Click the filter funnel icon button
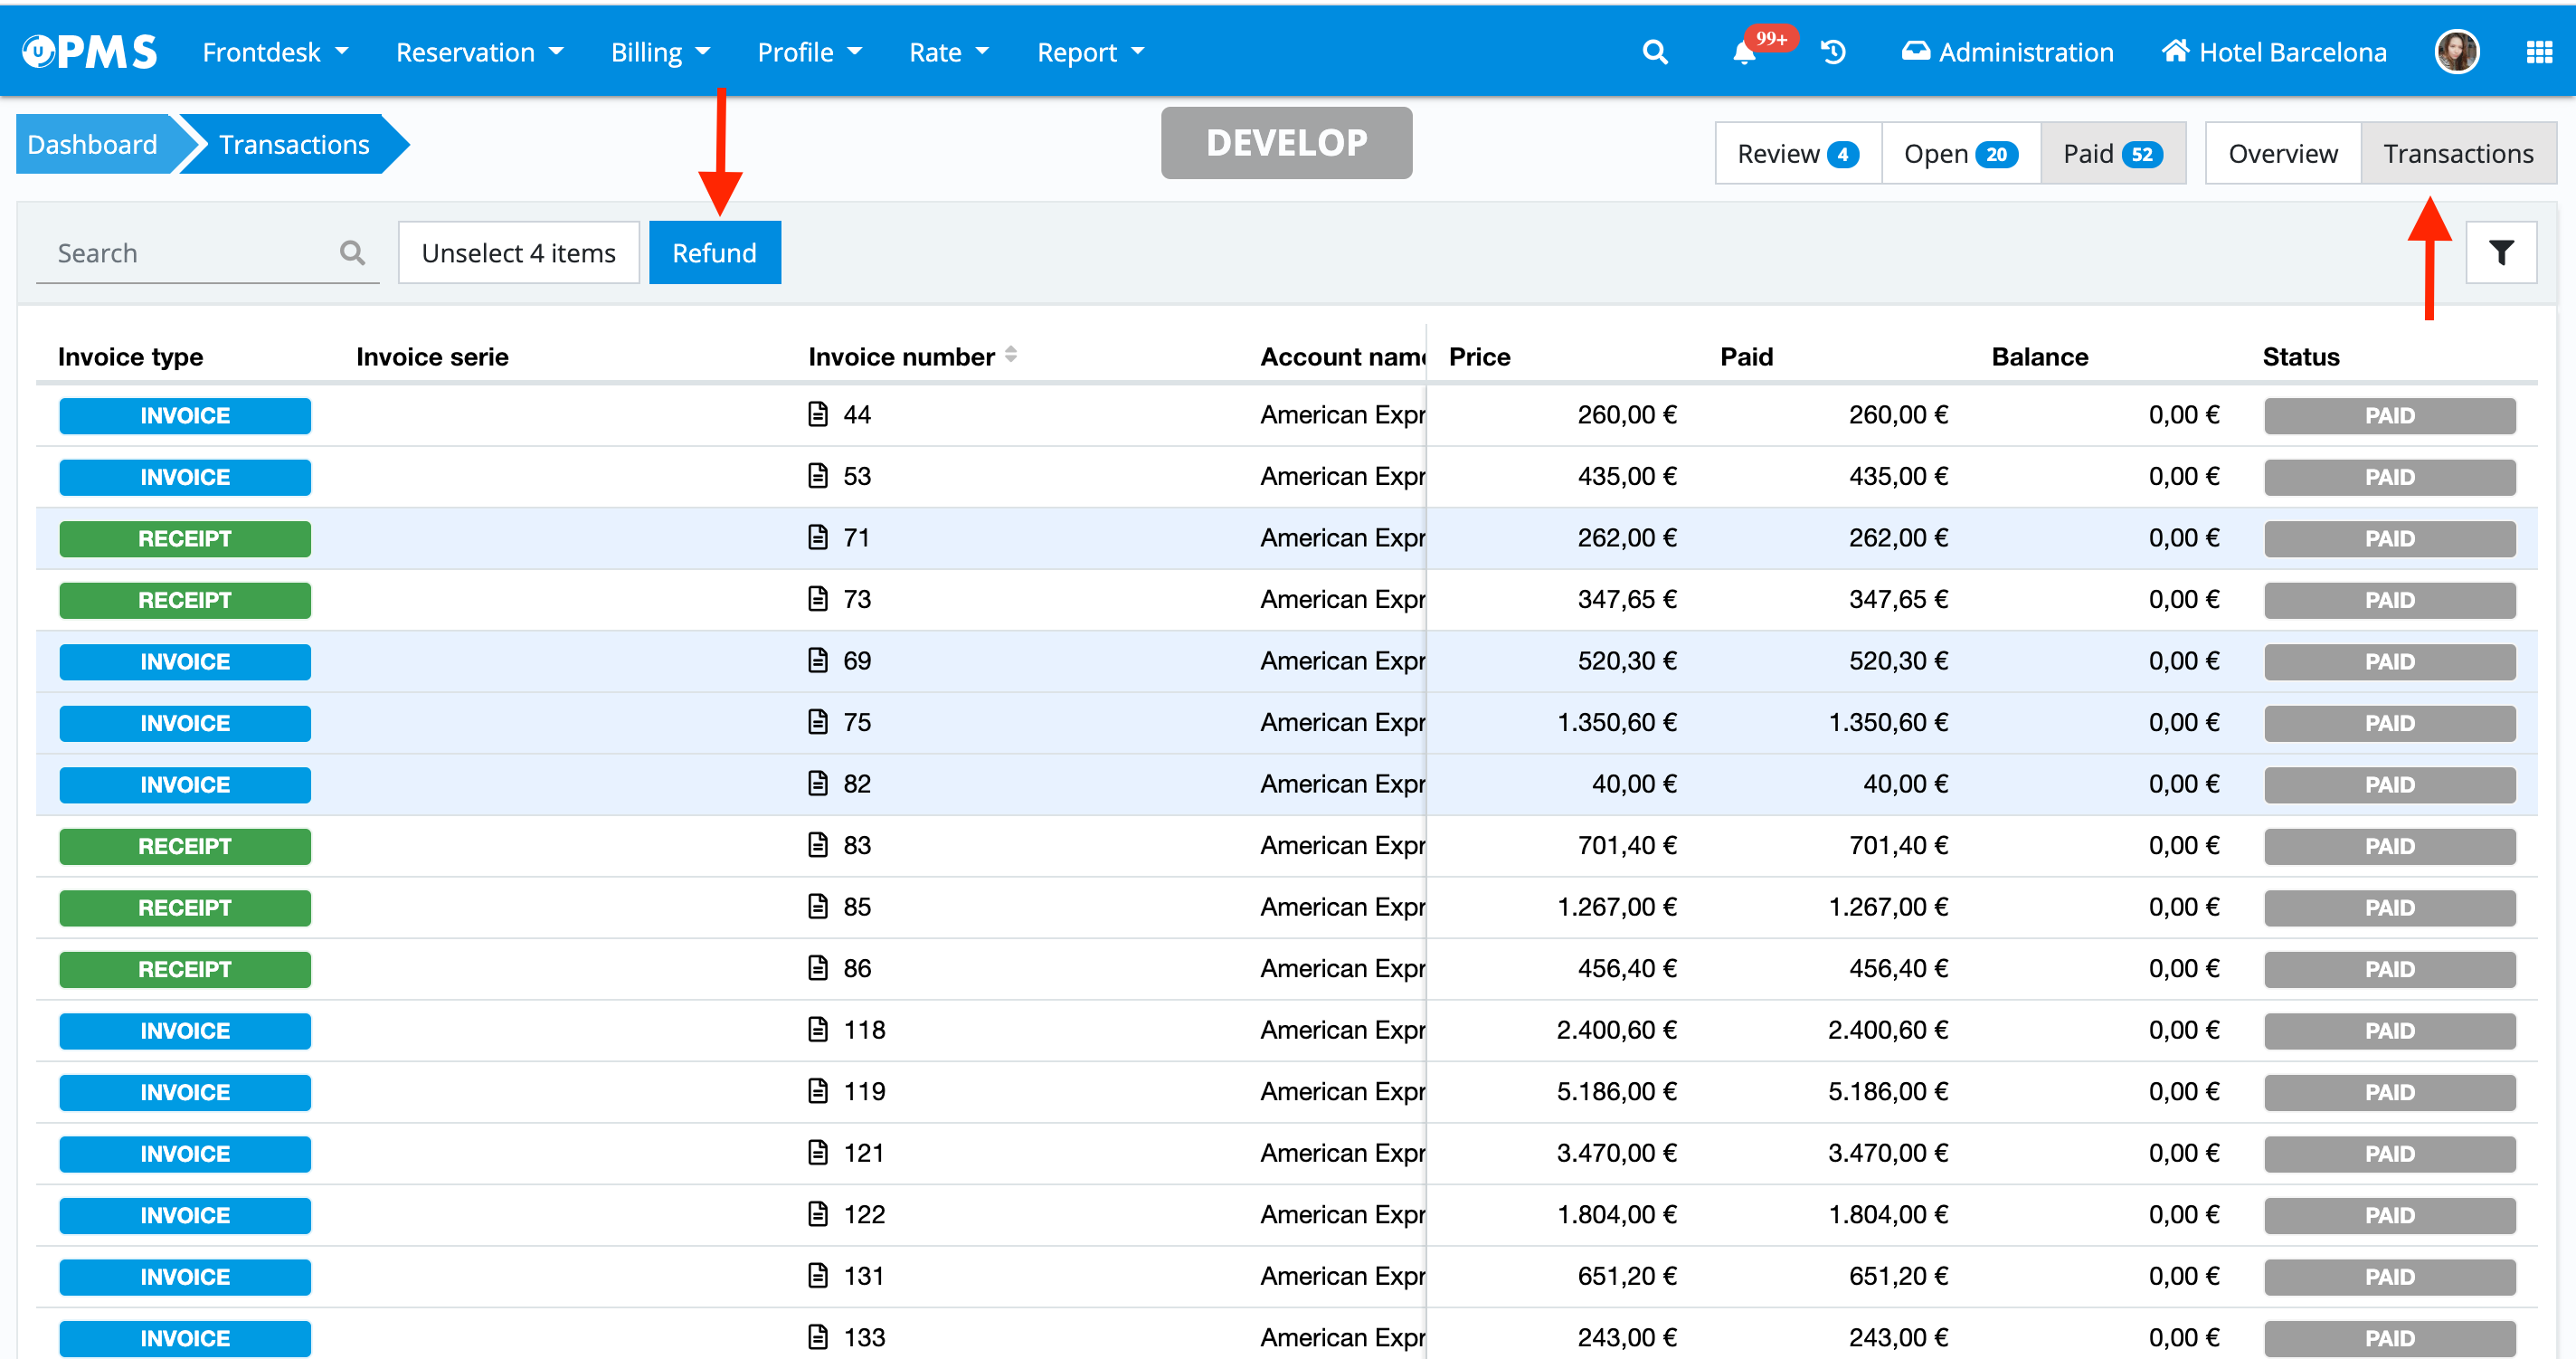The height and width of the screenshot is (1359, 2576). pos(2500,253)
